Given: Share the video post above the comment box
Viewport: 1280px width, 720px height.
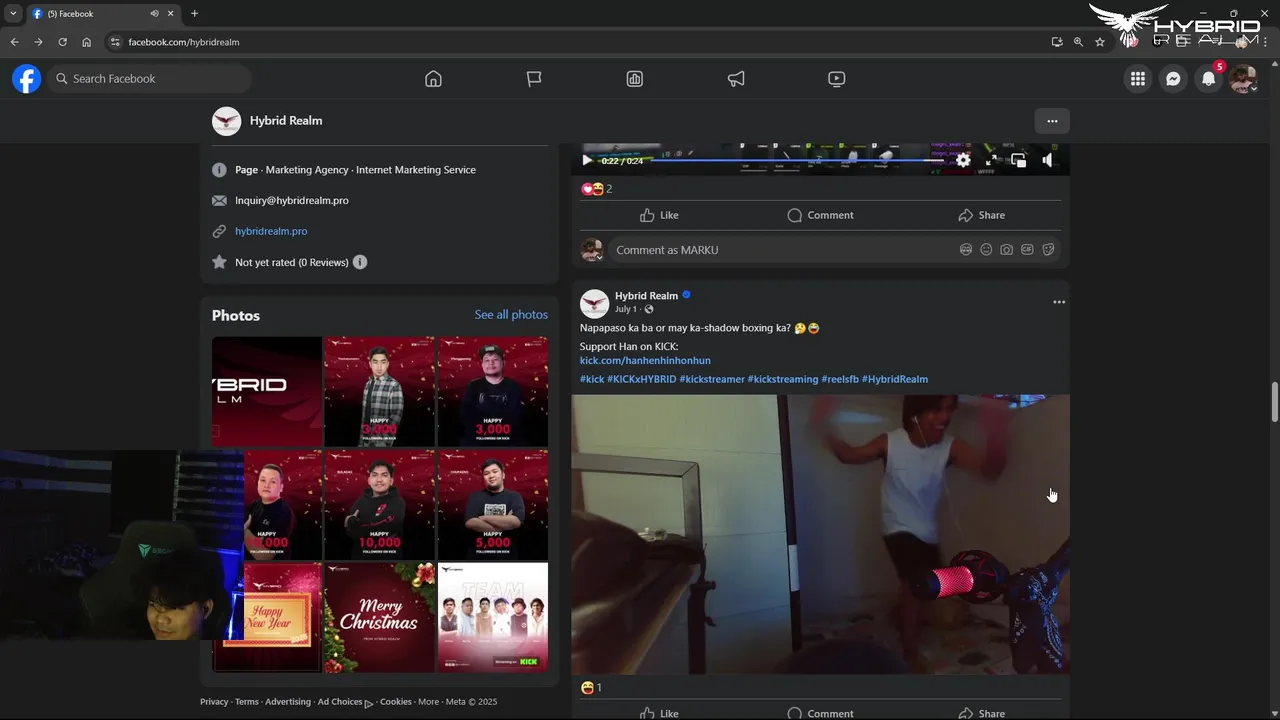Looking at the screenshot, I should coord(981,215).
